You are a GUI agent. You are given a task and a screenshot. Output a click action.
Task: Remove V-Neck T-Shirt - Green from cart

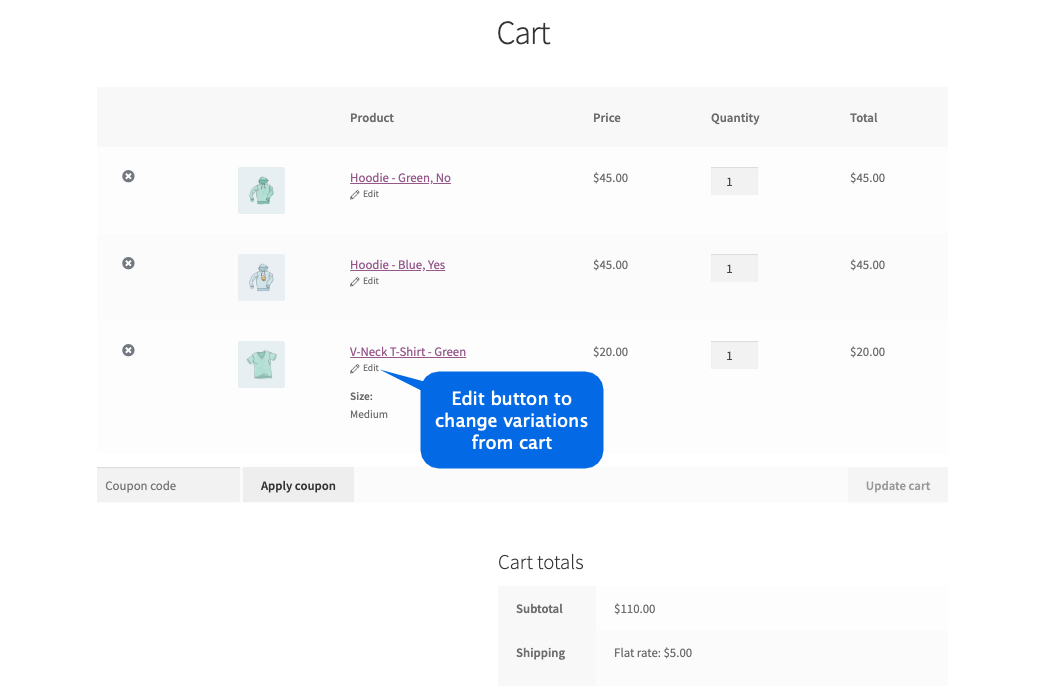[128, 350]
